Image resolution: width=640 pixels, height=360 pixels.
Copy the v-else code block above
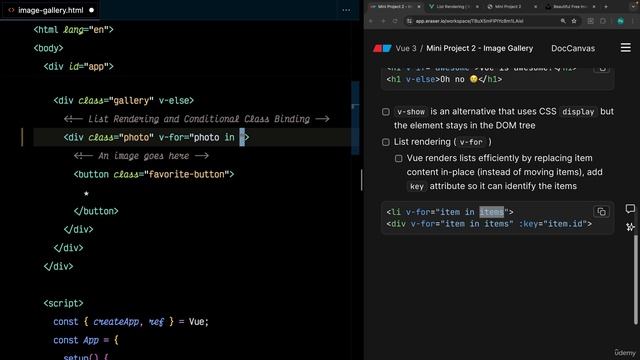602,69
